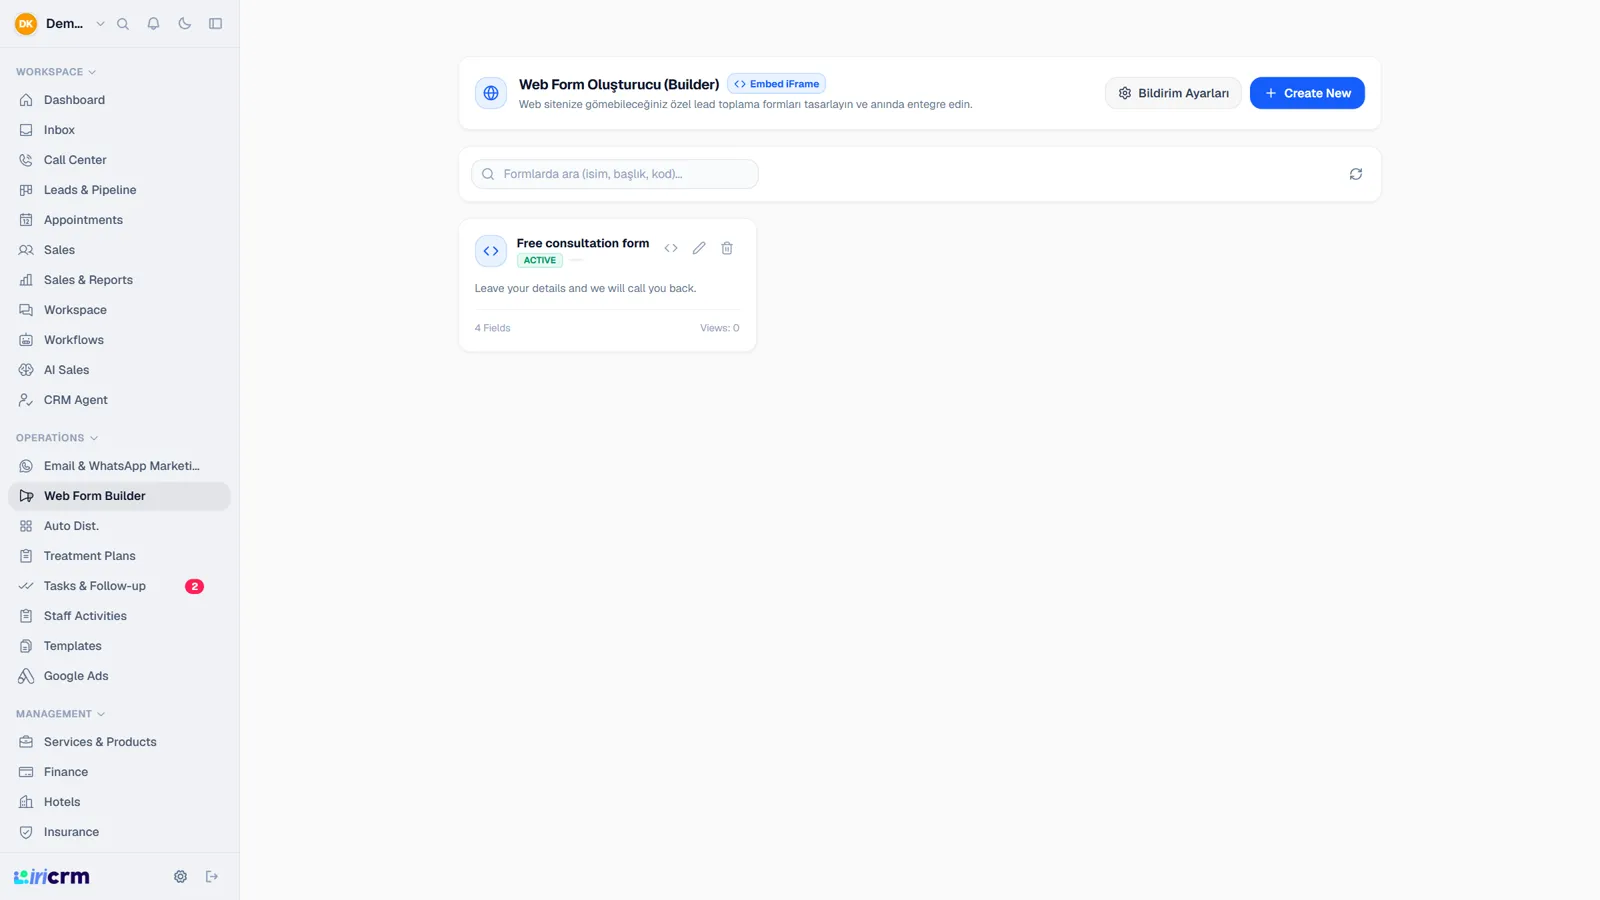Toggle dark mode moon icon
The height and width of the screenshot is (900, 1600).
click(185, 24)
